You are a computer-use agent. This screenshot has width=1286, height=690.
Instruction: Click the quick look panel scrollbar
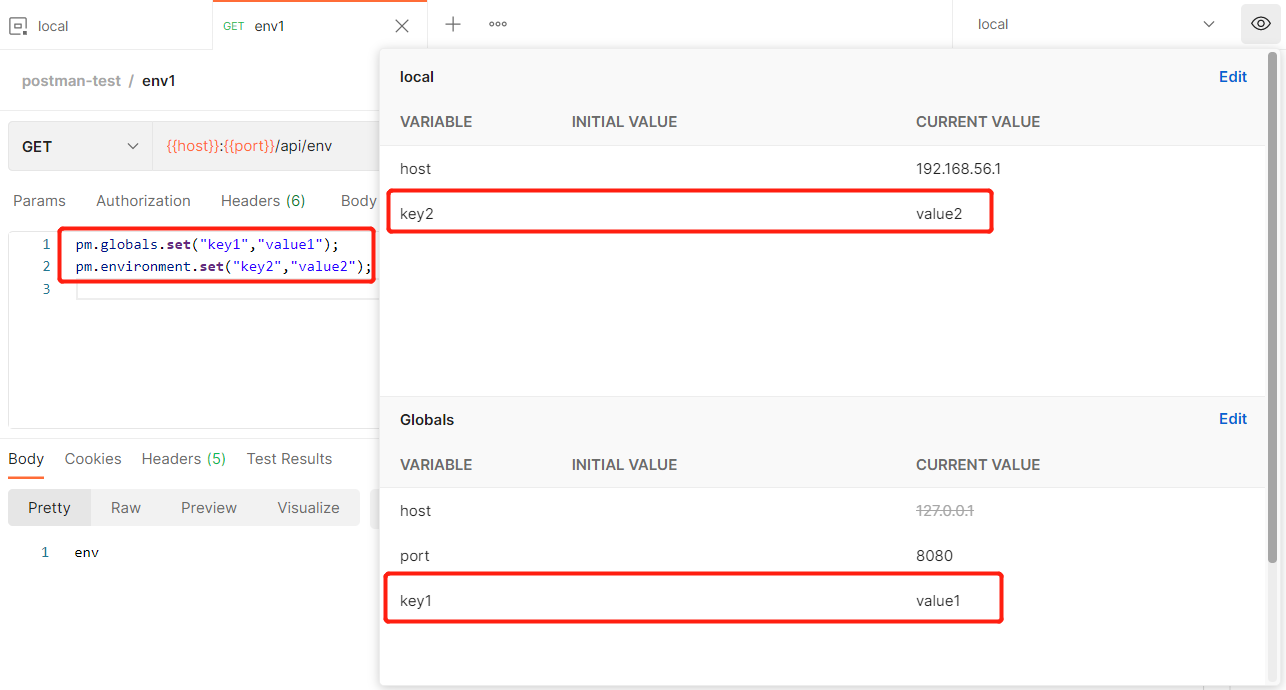click(1272, 310)
